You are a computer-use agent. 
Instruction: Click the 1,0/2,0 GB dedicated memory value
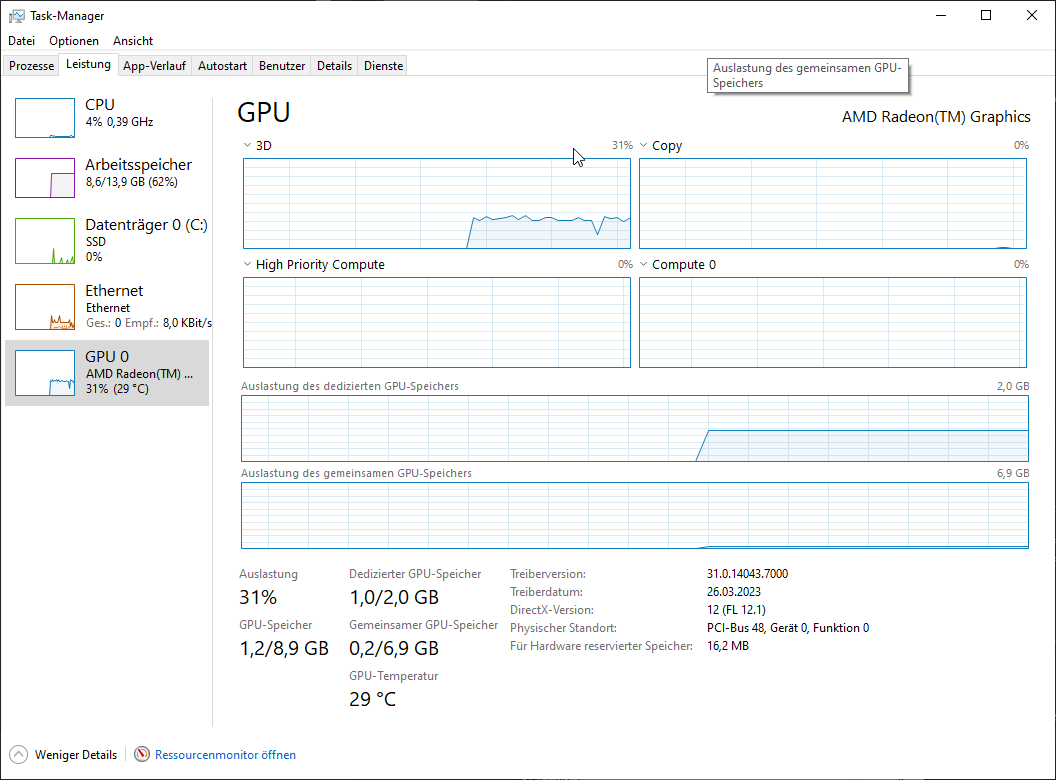394,597
